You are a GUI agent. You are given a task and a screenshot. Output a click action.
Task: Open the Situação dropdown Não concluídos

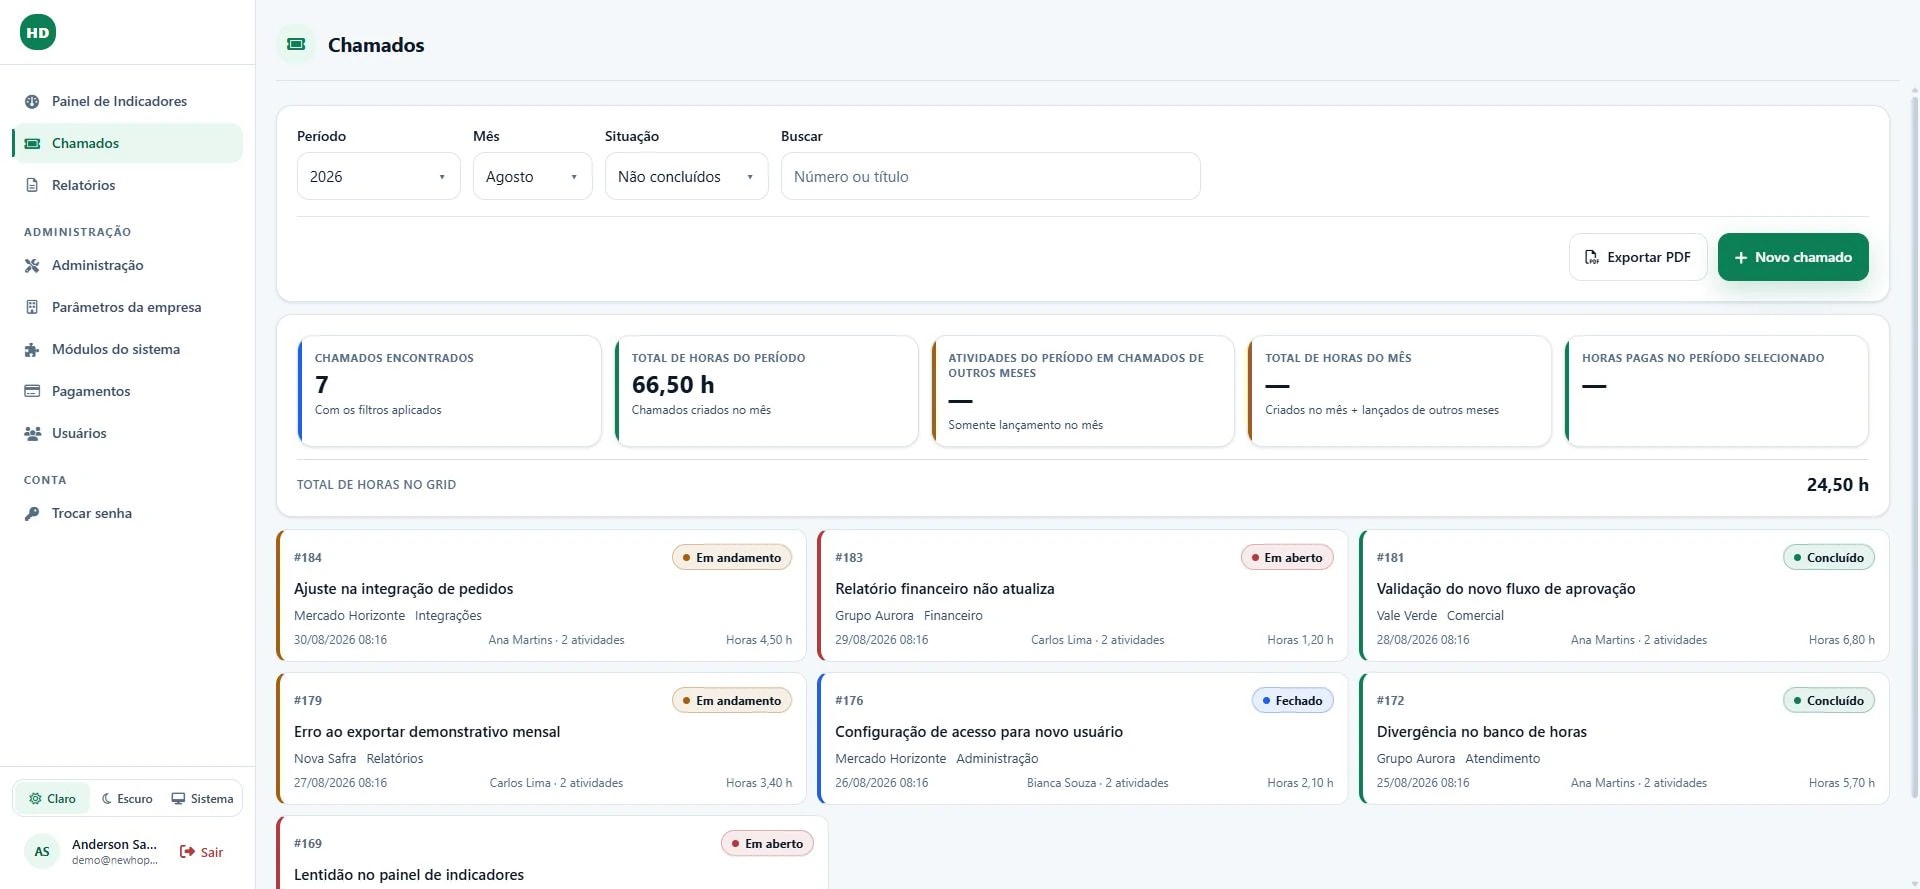click(686, 176)
